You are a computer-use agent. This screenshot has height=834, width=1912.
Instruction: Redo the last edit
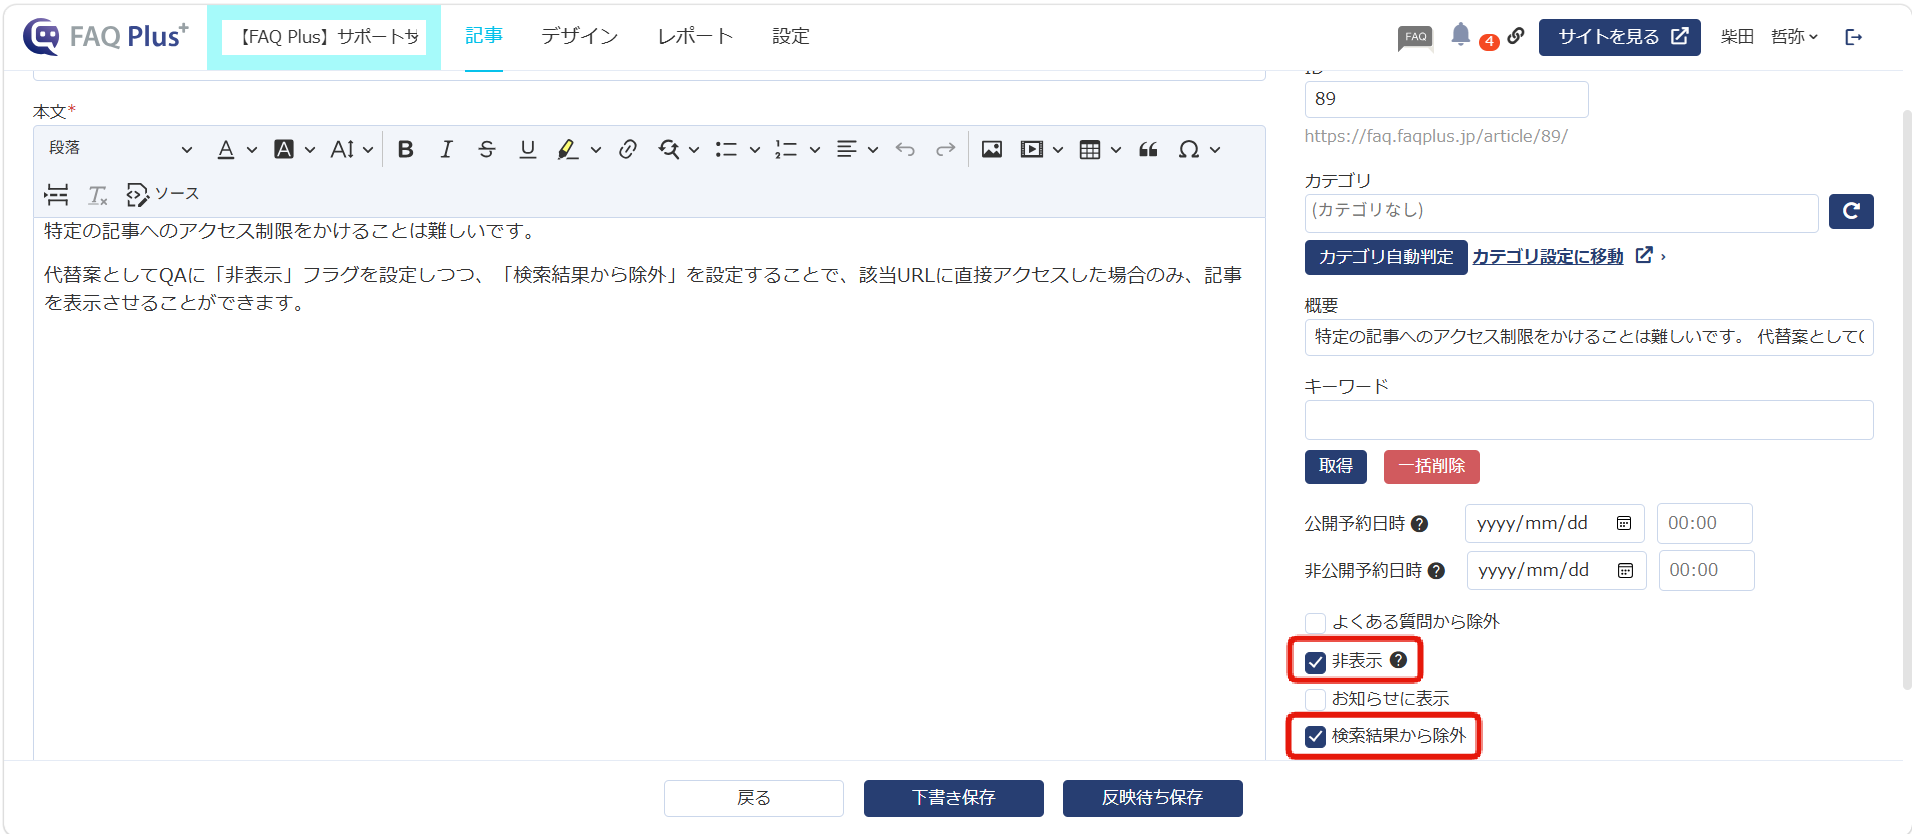[946, 150]
